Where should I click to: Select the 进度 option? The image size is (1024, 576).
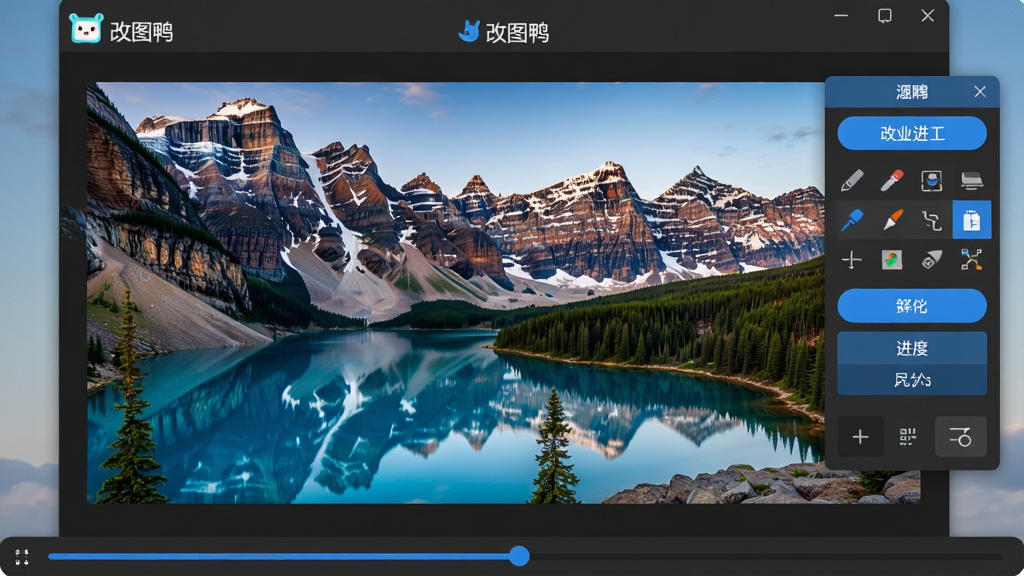click(912, 348)
